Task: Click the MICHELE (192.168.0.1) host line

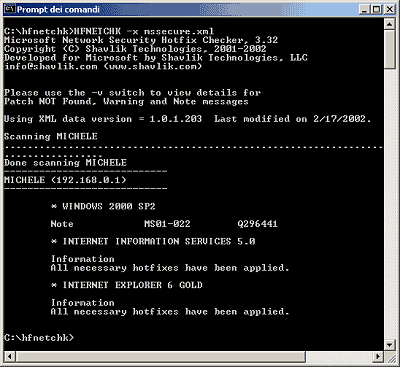Action: click(x=65, y=180)
